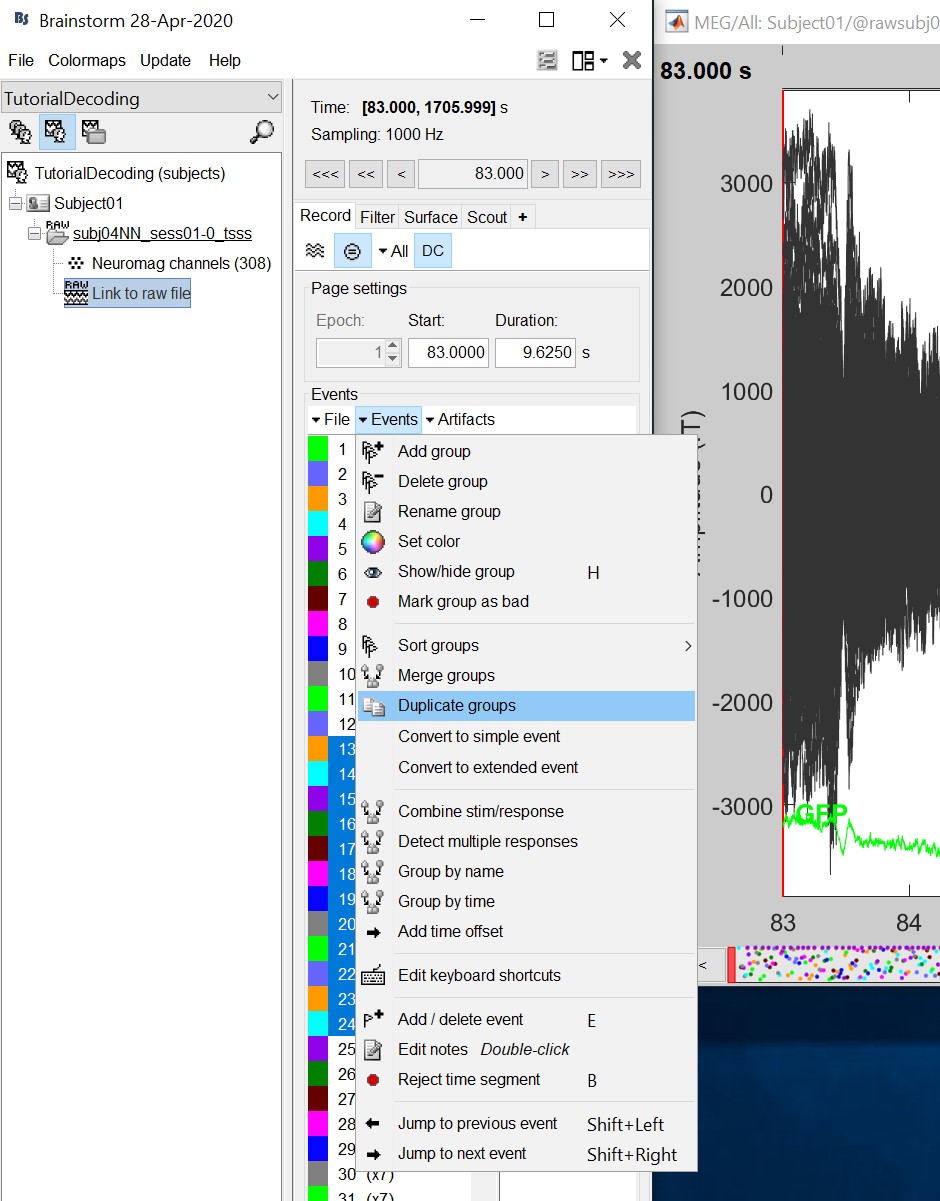Click the magnifier search icon in database panel

pyautogui.click(x=262, y=132)
